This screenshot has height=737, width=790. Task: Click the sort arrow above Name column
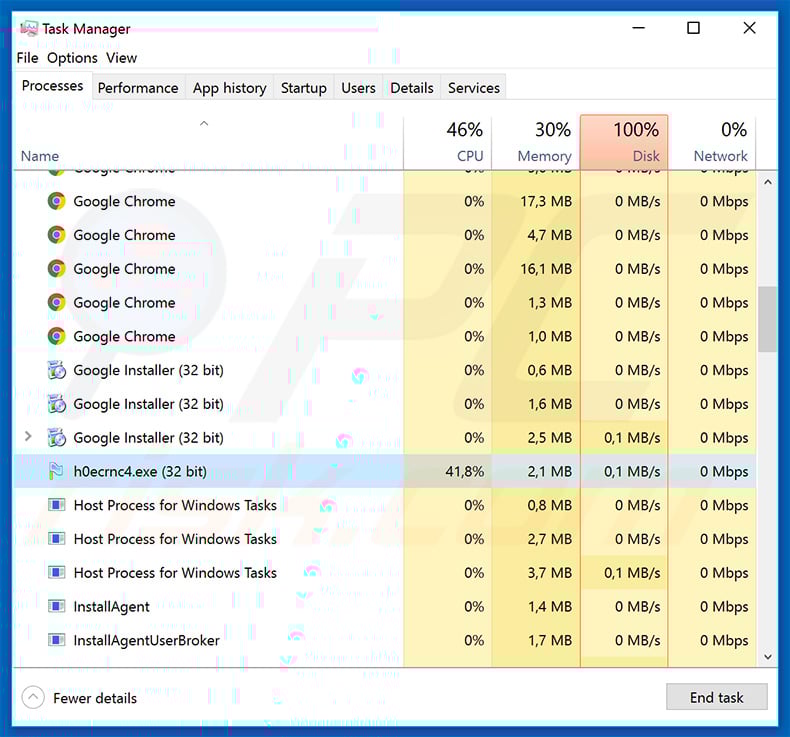204,123
